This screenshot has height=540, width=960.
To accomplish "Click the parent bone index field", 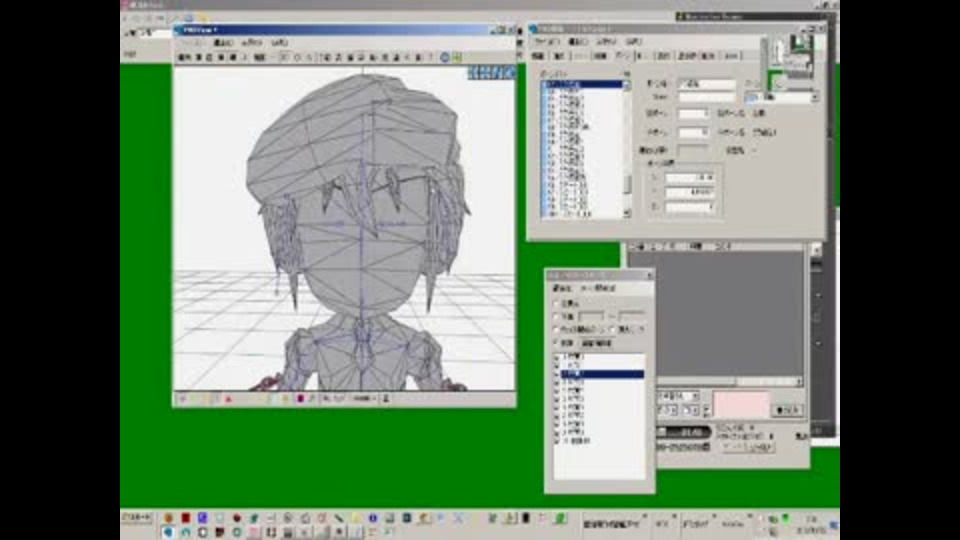I will 693,114.
